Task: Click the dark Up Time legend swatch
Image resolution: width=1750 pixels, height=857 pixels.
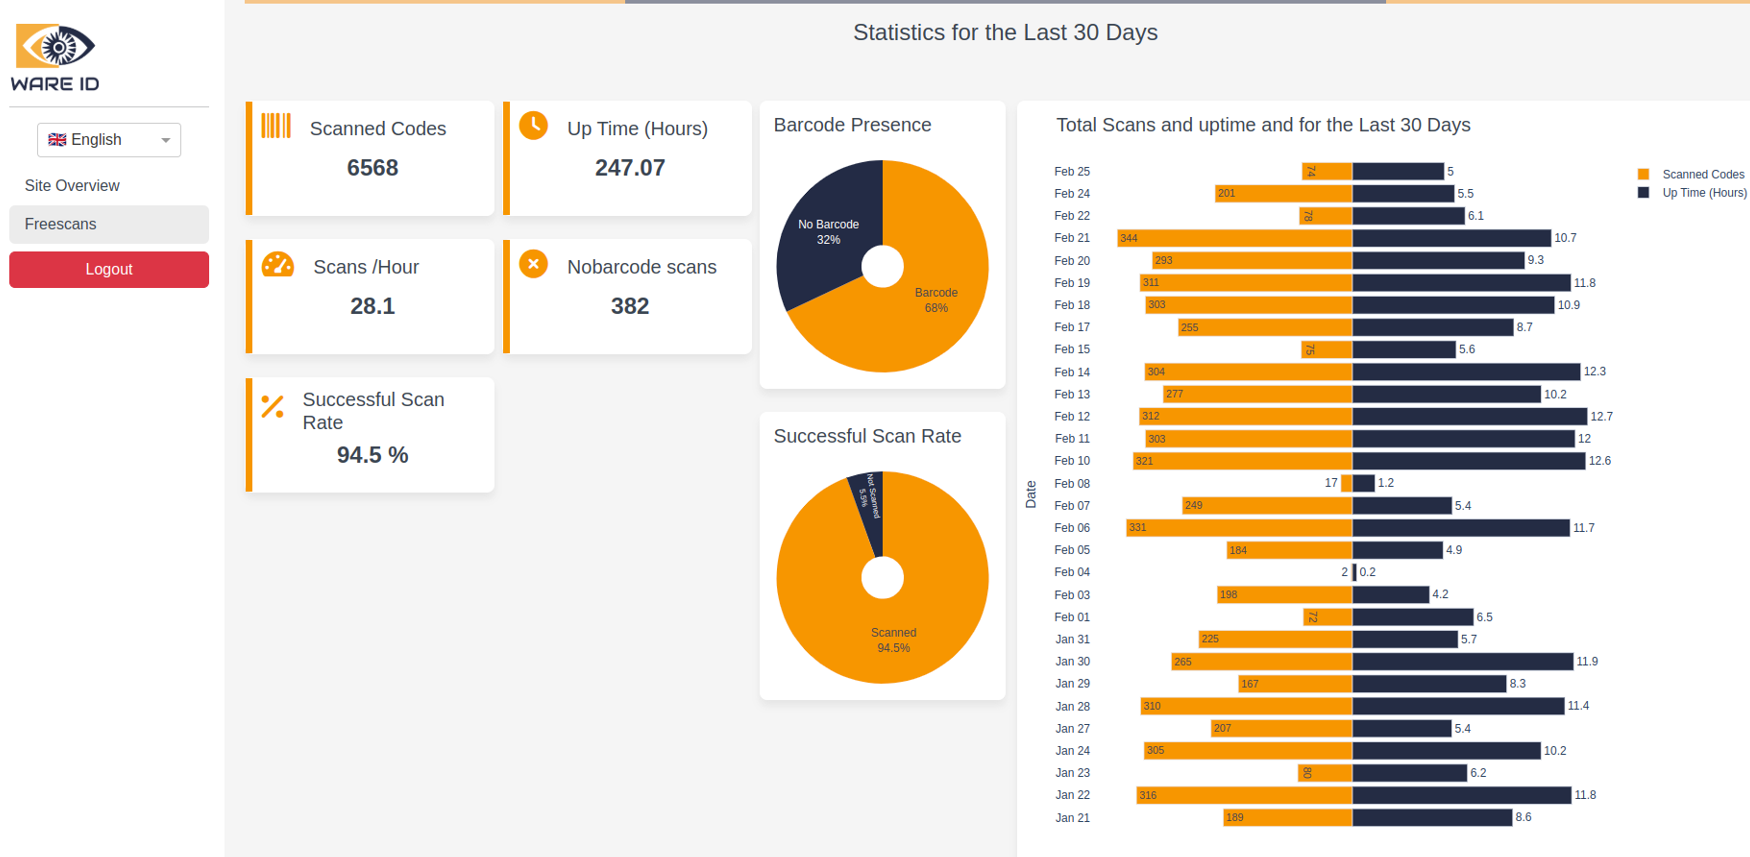Action: (x=1643, y=193)
